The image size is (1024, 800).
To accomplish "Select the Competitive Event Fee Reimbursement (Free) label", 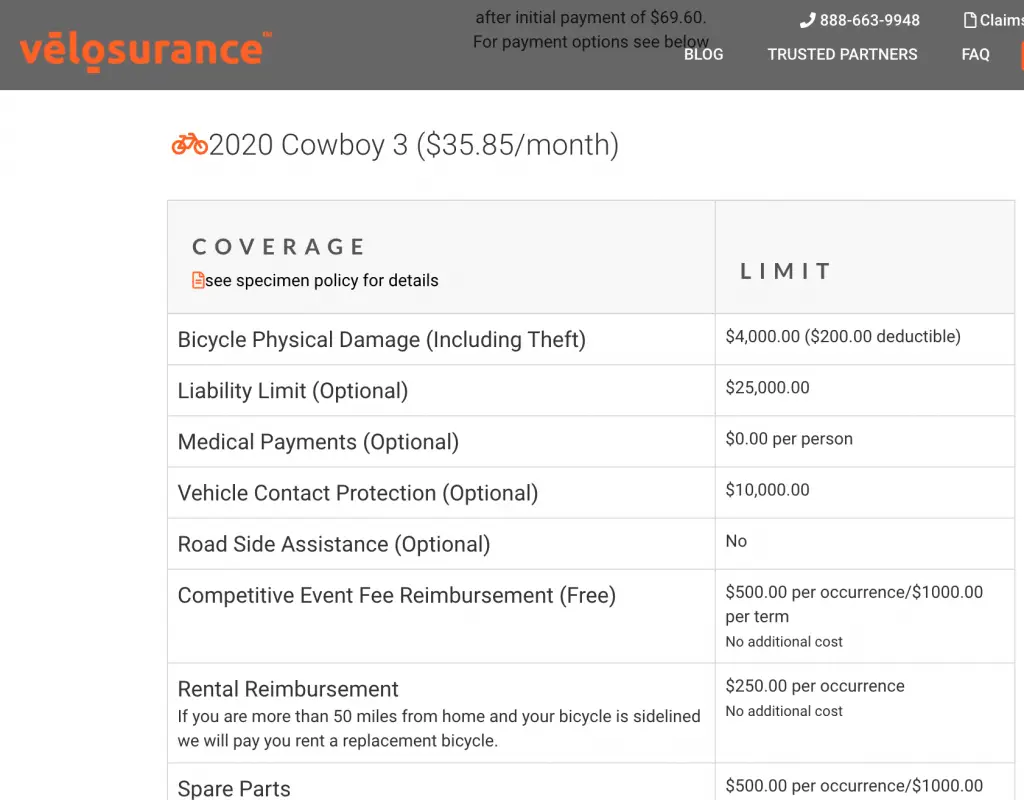I will point(396,595).
